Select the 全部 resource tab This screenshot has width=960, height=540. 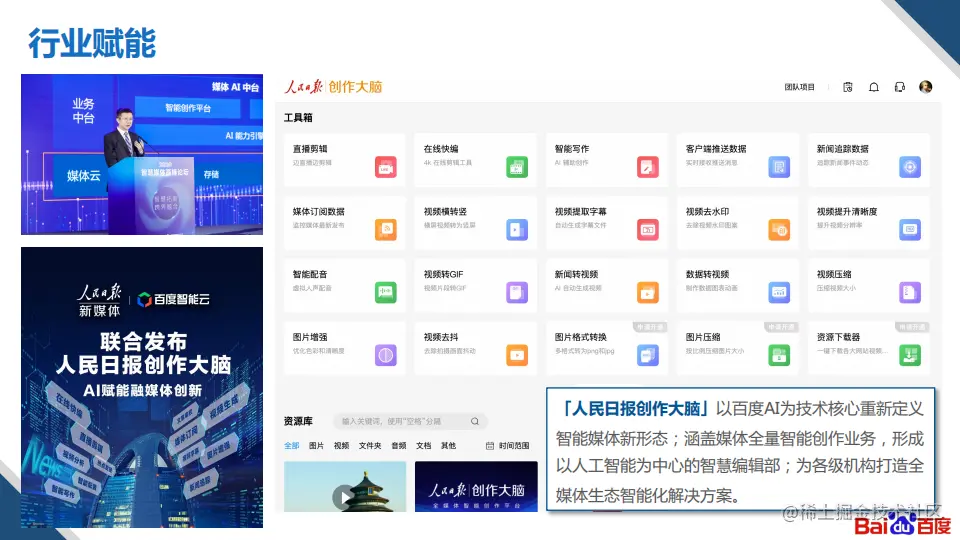click(x=291, y=446)
